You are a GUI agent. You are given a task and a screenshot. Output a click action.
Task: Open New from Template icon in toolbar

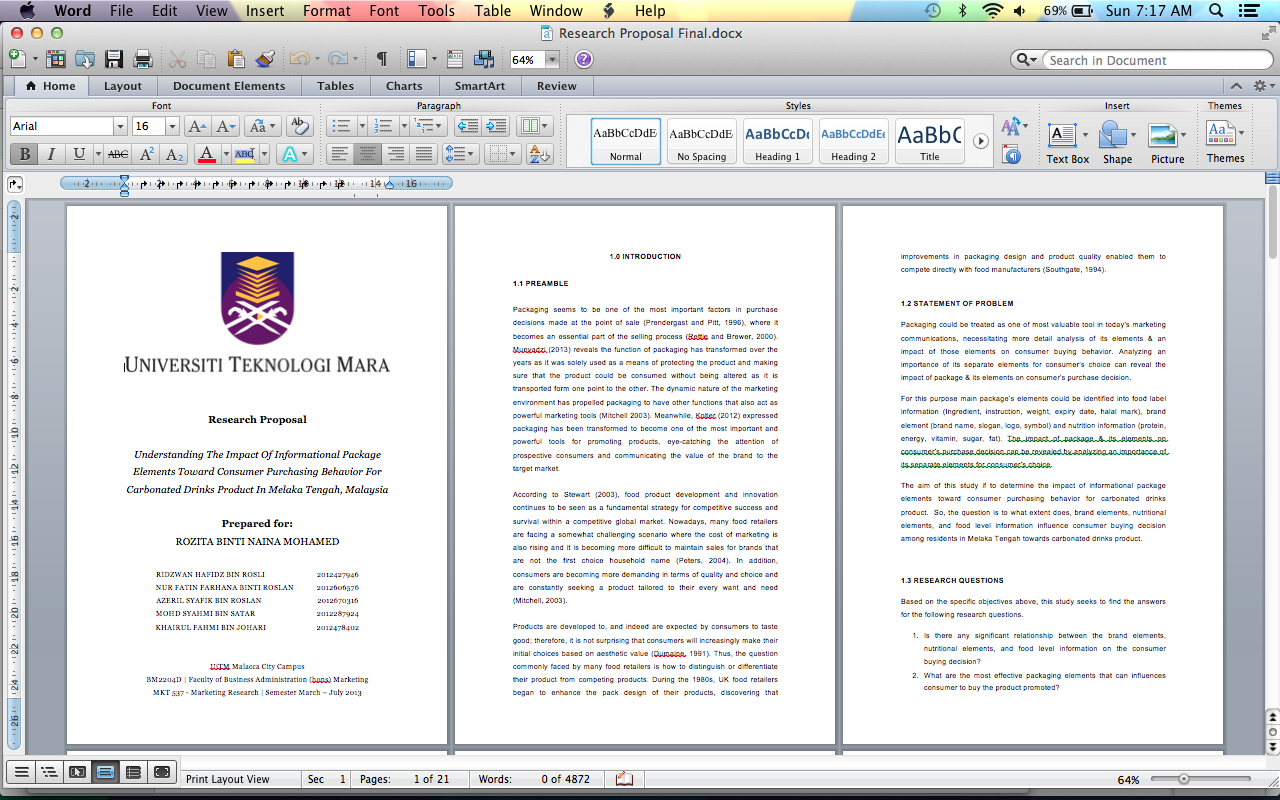click(55, 59)
